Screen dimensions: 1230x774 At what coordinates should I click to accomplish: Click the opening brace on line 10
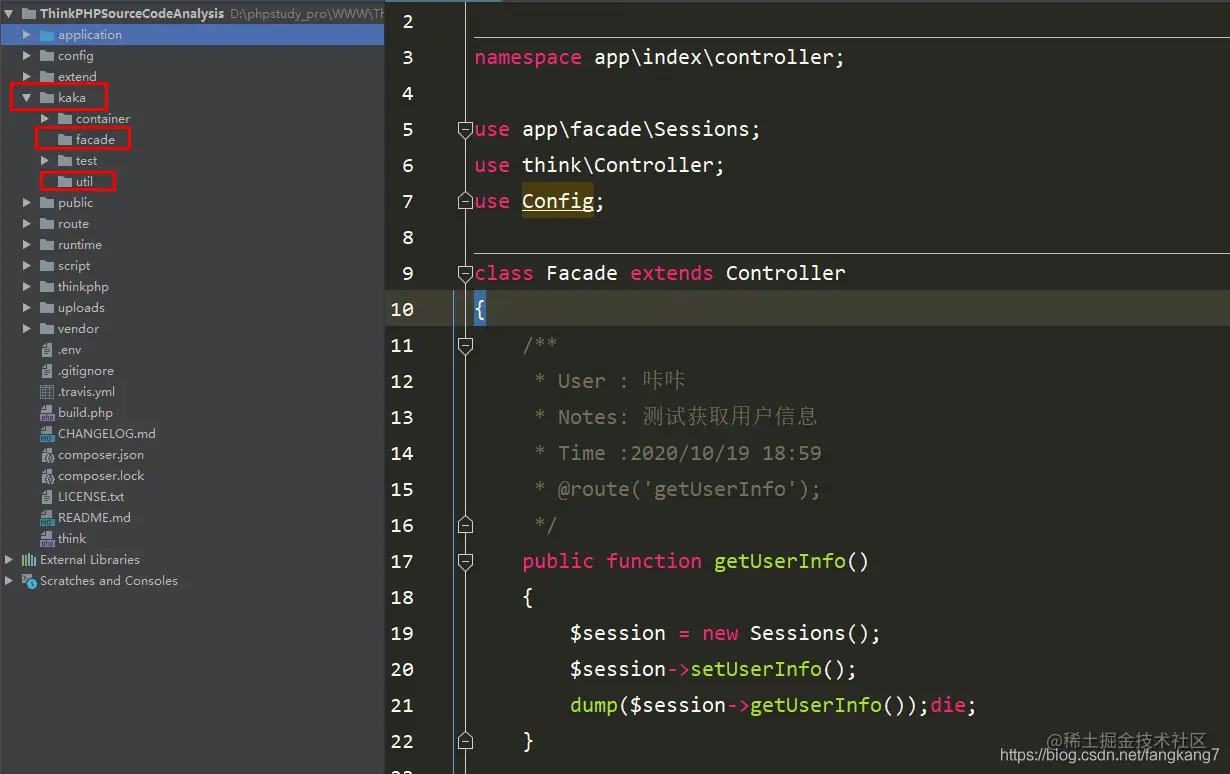click(480, 309)
